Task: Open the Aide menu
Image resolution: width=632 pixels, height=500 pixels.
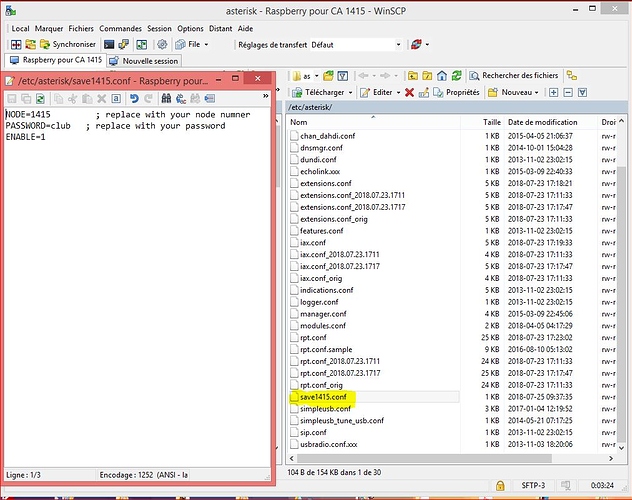Action: coord(245,29)
